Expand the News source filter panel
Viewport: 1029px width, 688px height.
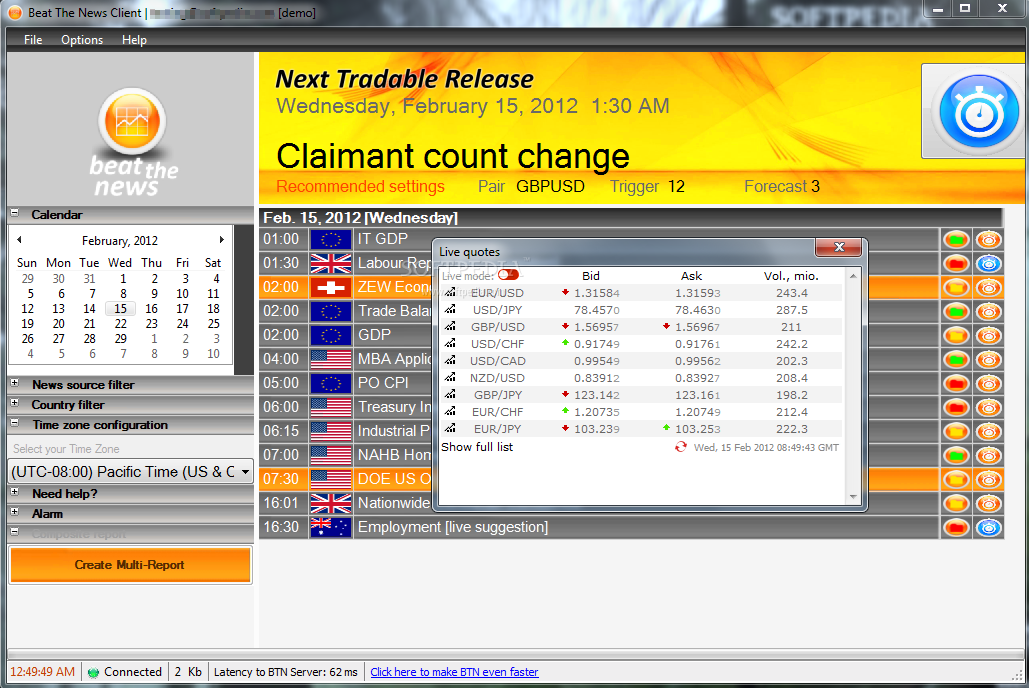coord(14,383)
